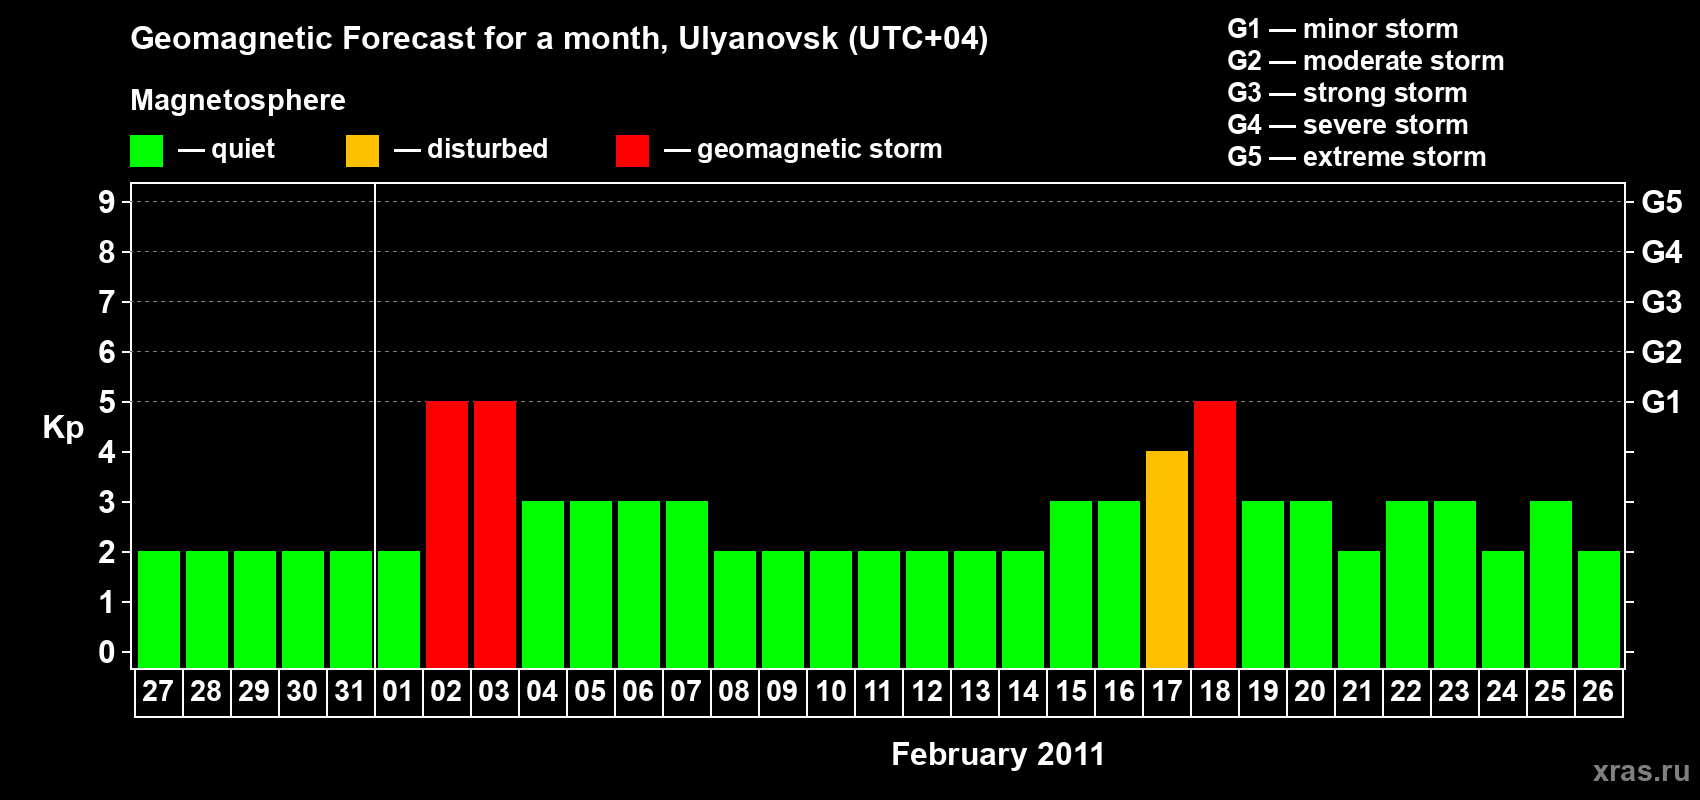The height and width of the screenshot is (800, 1700).
Task: Open the xras.ru watermark link
Action: click(1641, 771)
